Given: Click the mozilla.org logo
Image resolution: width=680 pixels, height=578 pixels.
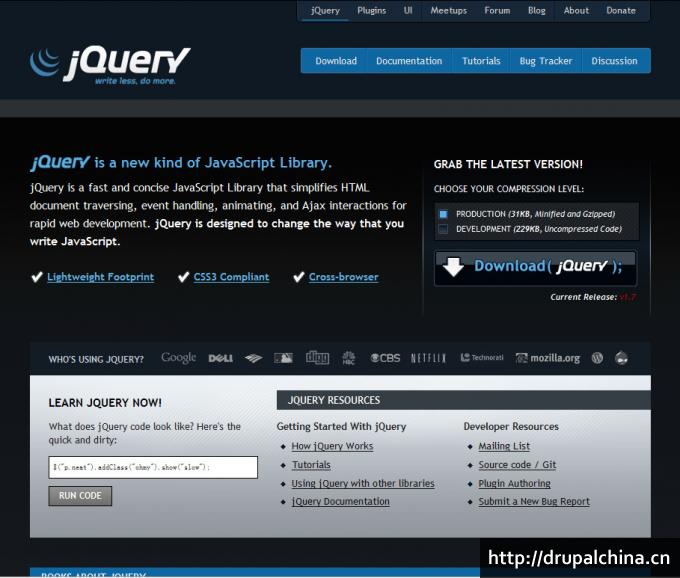Looking at the screenshot, I should pos(548,358).
